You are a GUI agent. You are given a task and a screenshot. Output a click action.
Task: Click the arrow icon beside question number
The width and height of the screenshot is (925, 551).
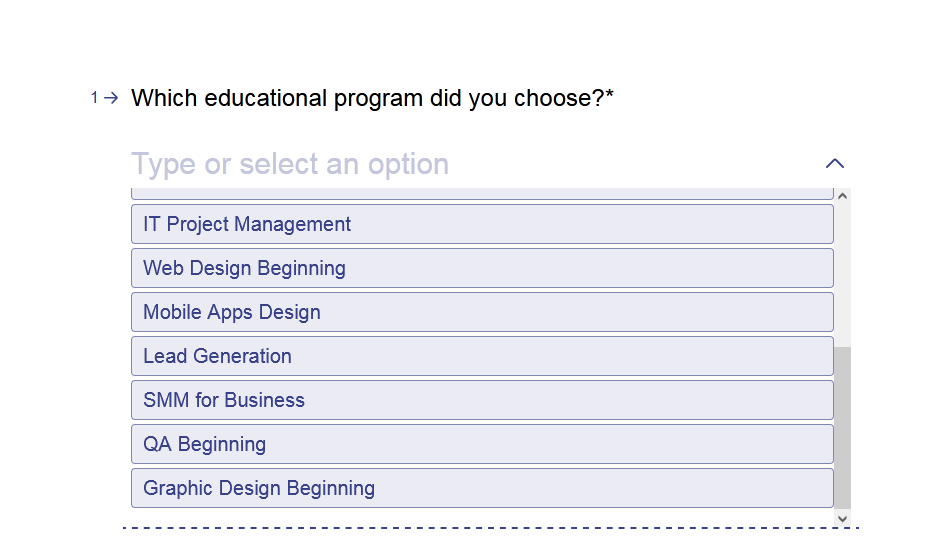click(x=111, y=97)
